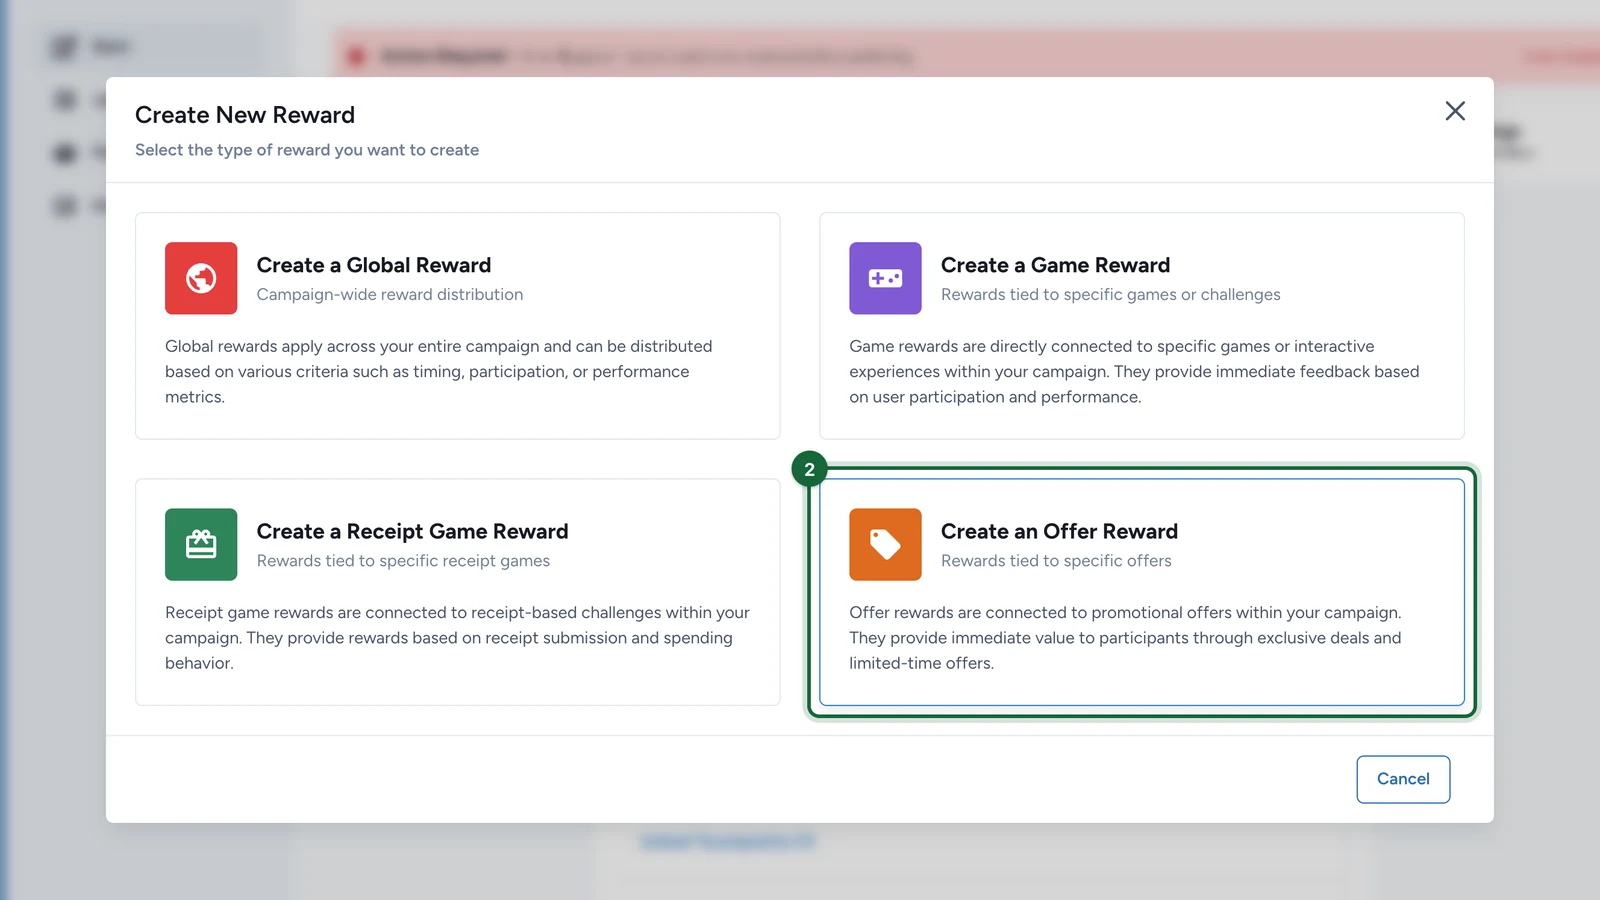Click 'Campaign-wide reward distribution' subtitle
The image size is (1600, 900).
[x=390, y=294]
